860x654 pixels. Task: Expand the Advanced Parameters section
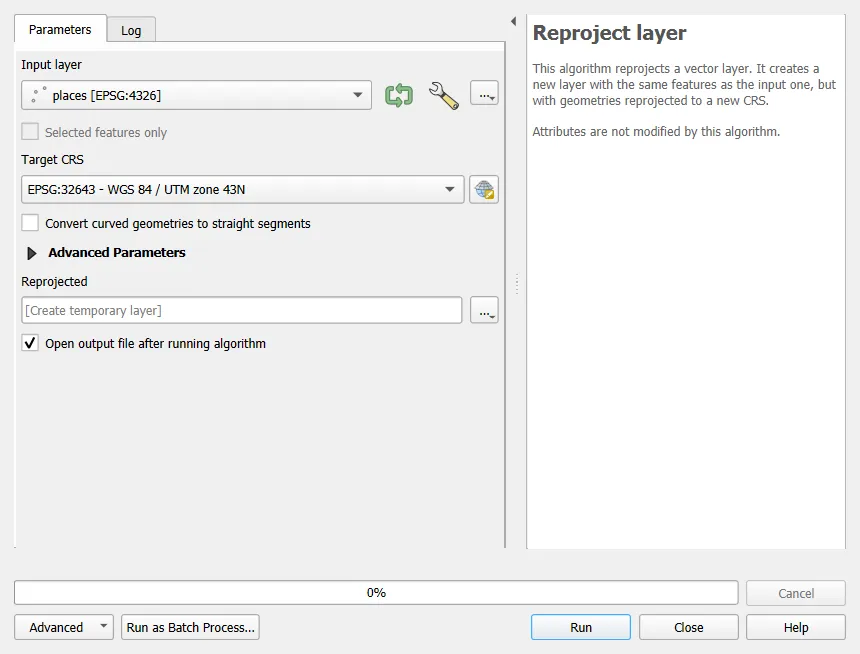(32, 253)
